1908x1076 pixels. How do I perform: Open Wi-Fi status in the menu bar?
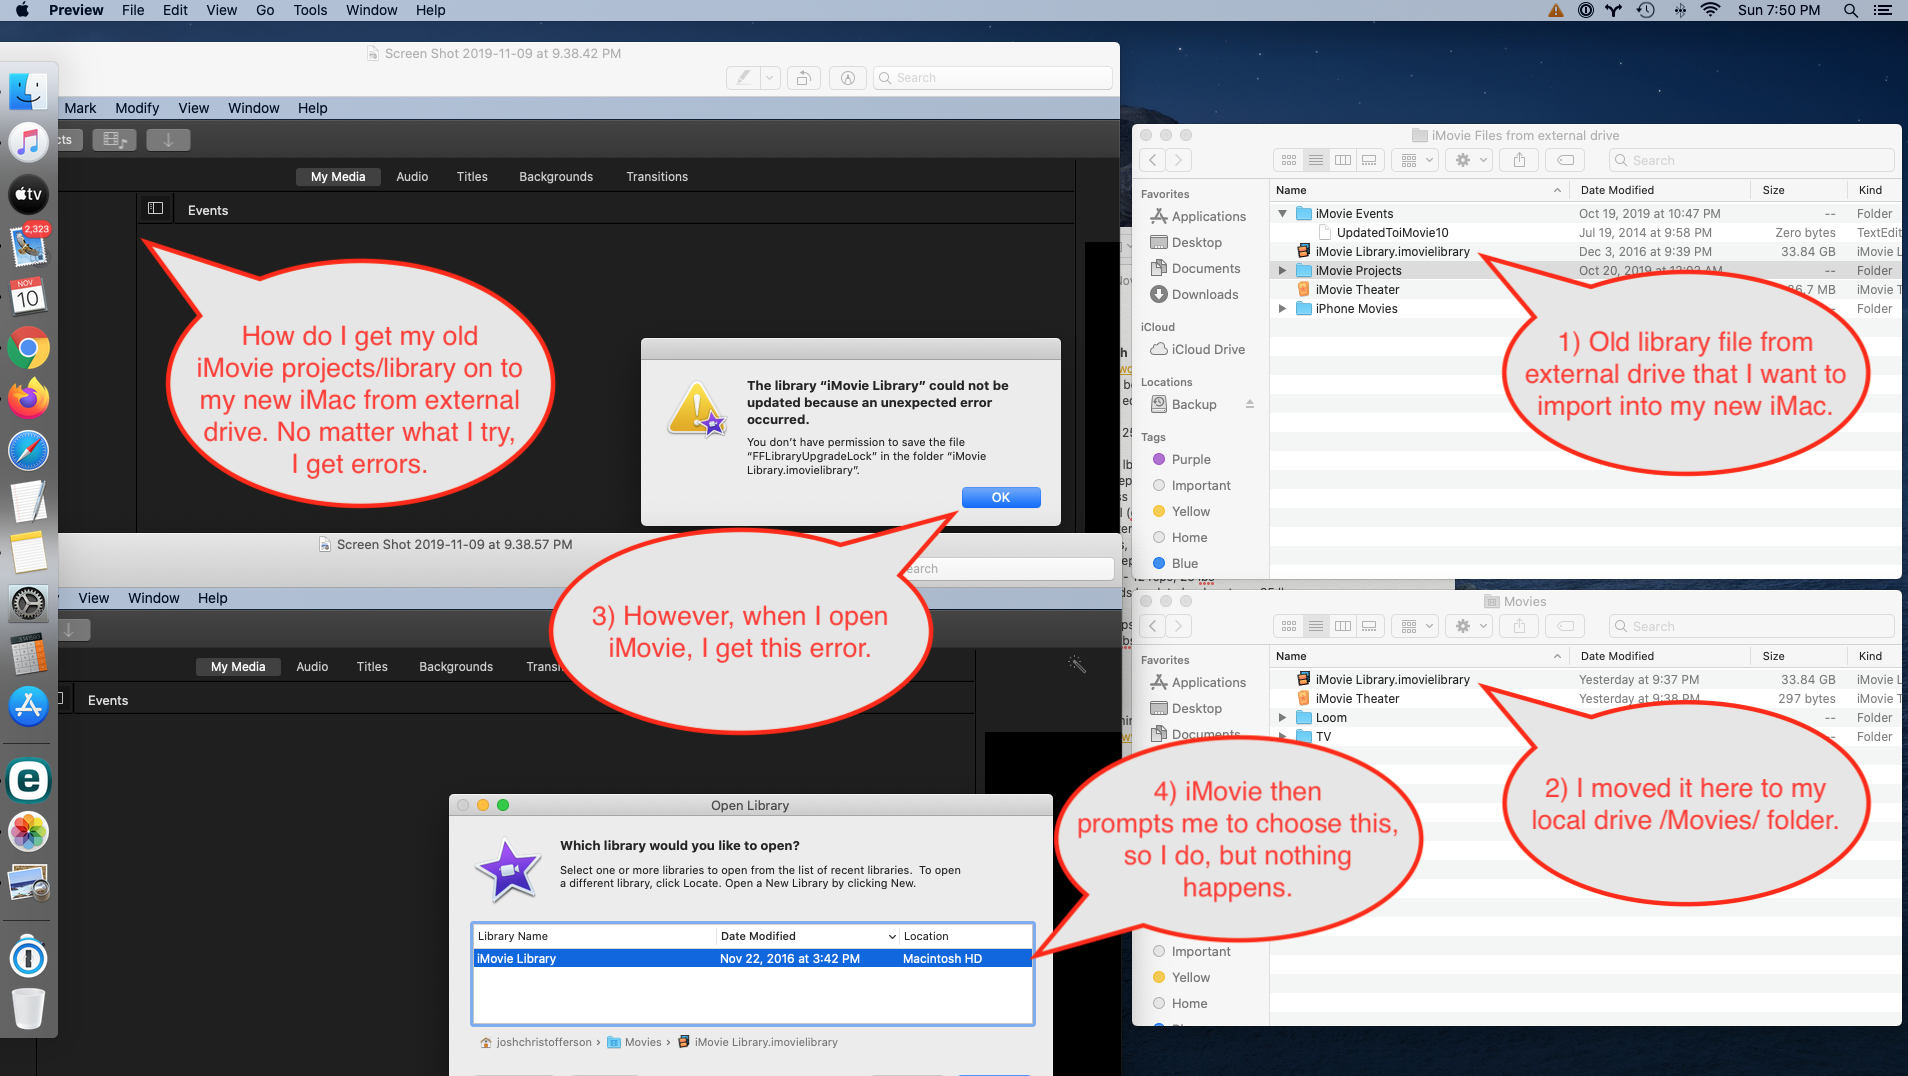click(x=1711, y=10)
